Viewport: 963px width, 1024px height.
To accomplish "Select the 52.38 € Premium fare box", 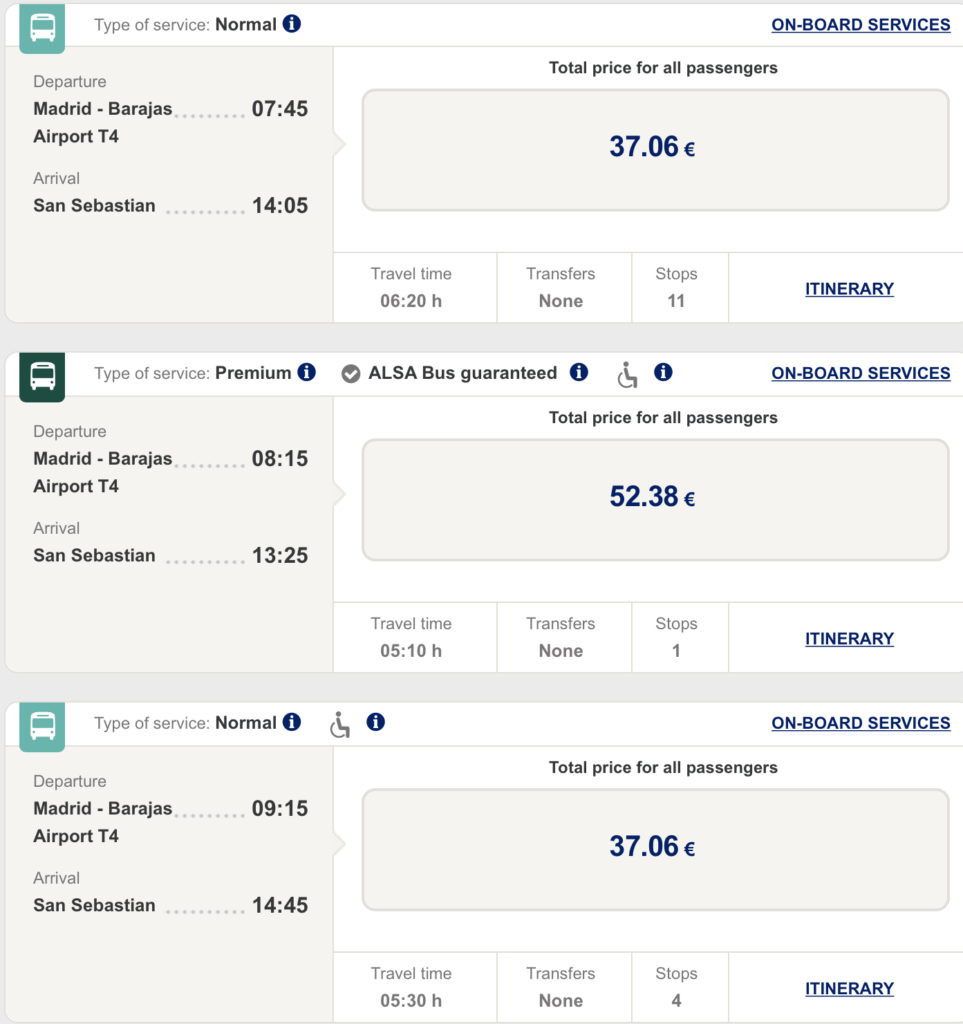I will pos(655,500).
